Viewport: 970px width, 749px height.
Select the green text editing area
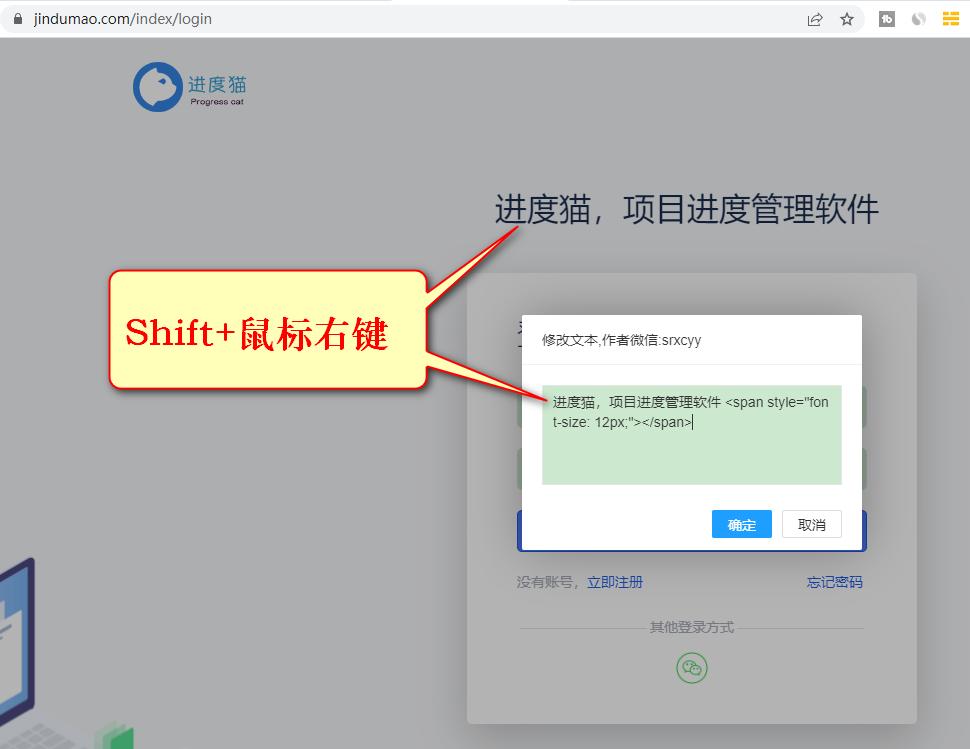(690, 435)
